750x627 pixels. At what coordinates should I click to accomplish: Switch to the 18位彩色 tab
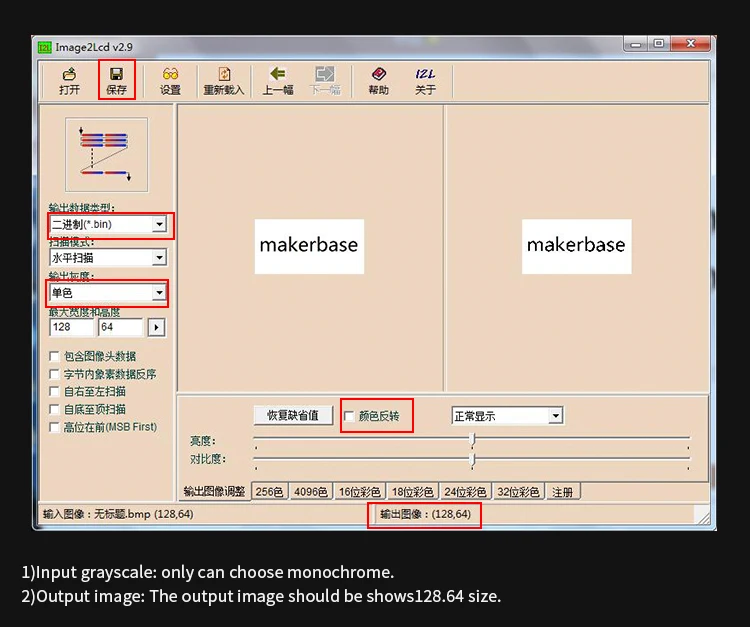413,492
